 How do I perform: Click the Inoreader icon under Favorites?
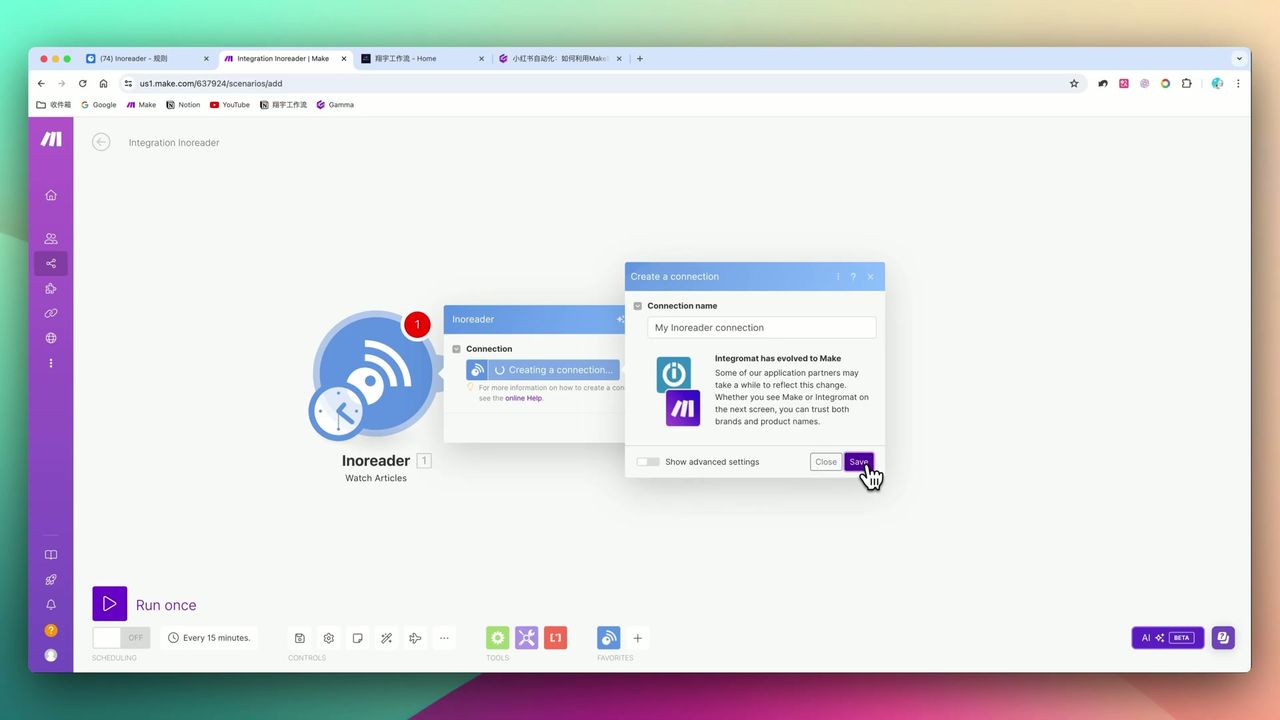pyautogui.click(x=608, y=637)
